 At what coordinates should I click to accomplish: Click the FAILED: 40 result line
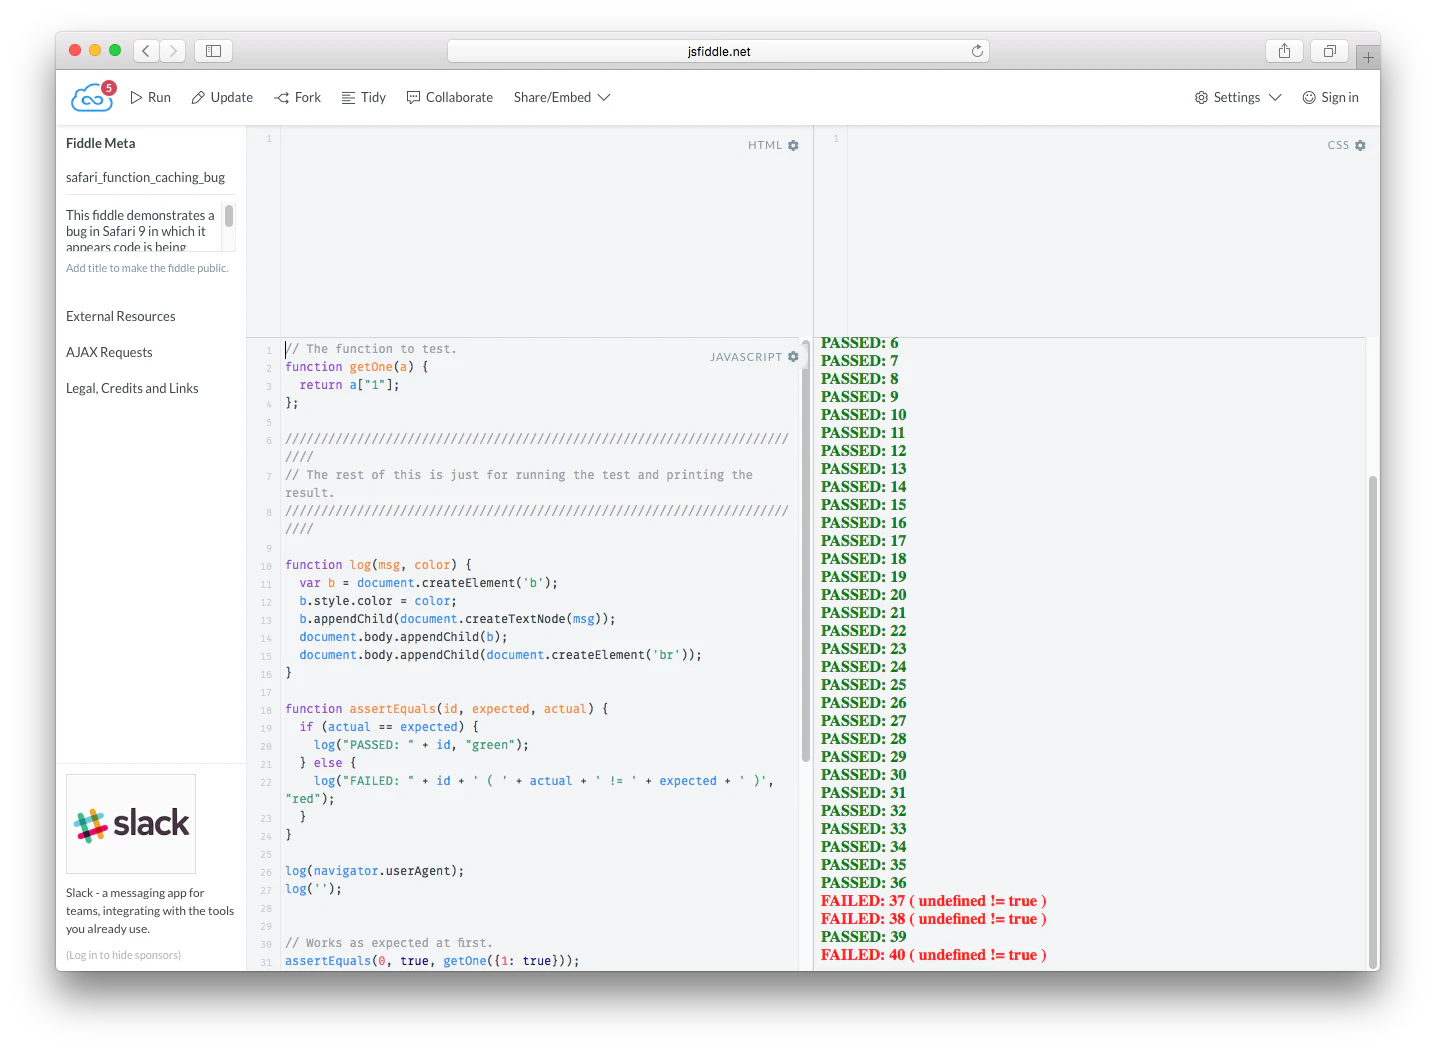pos(934,955)
